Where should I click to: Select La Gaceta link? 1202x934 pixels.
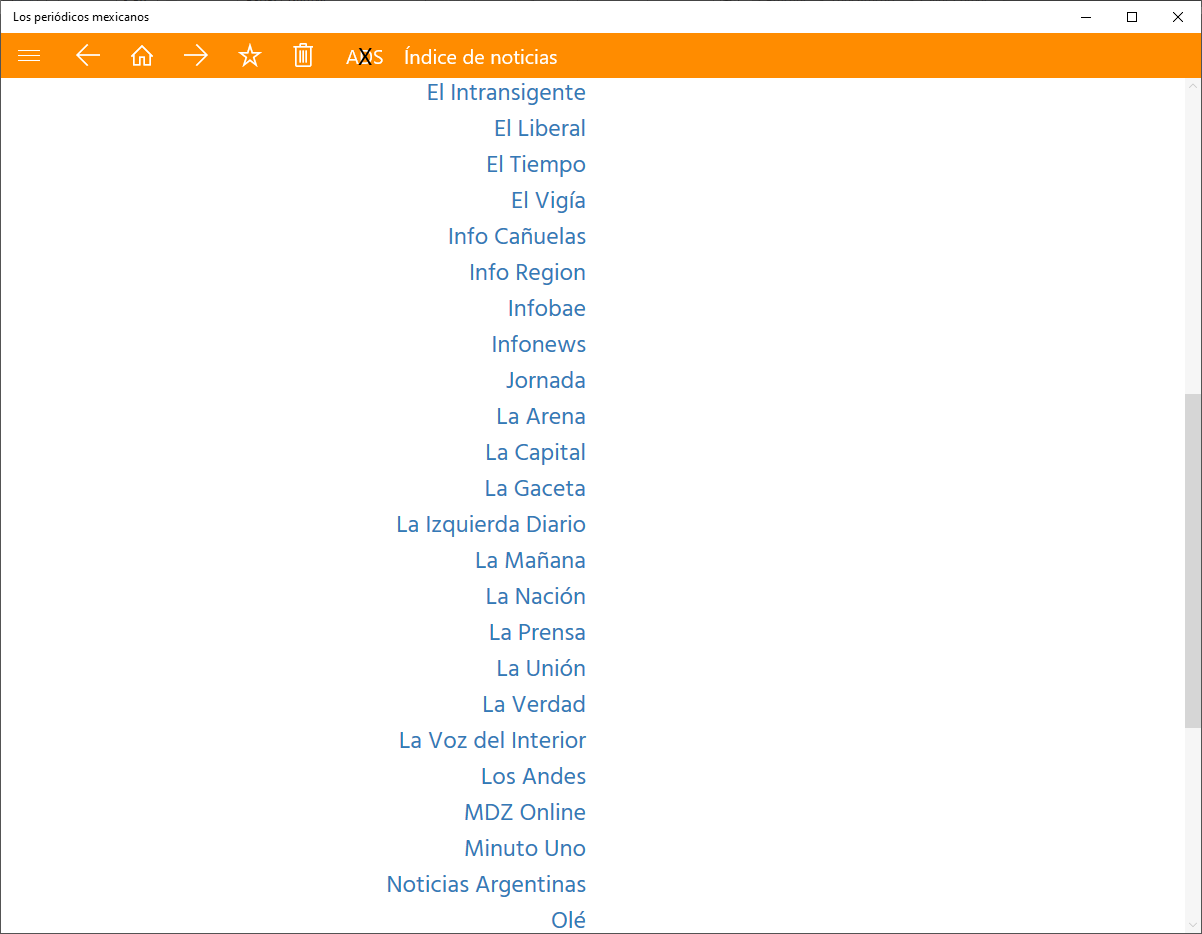pos(535,488)
